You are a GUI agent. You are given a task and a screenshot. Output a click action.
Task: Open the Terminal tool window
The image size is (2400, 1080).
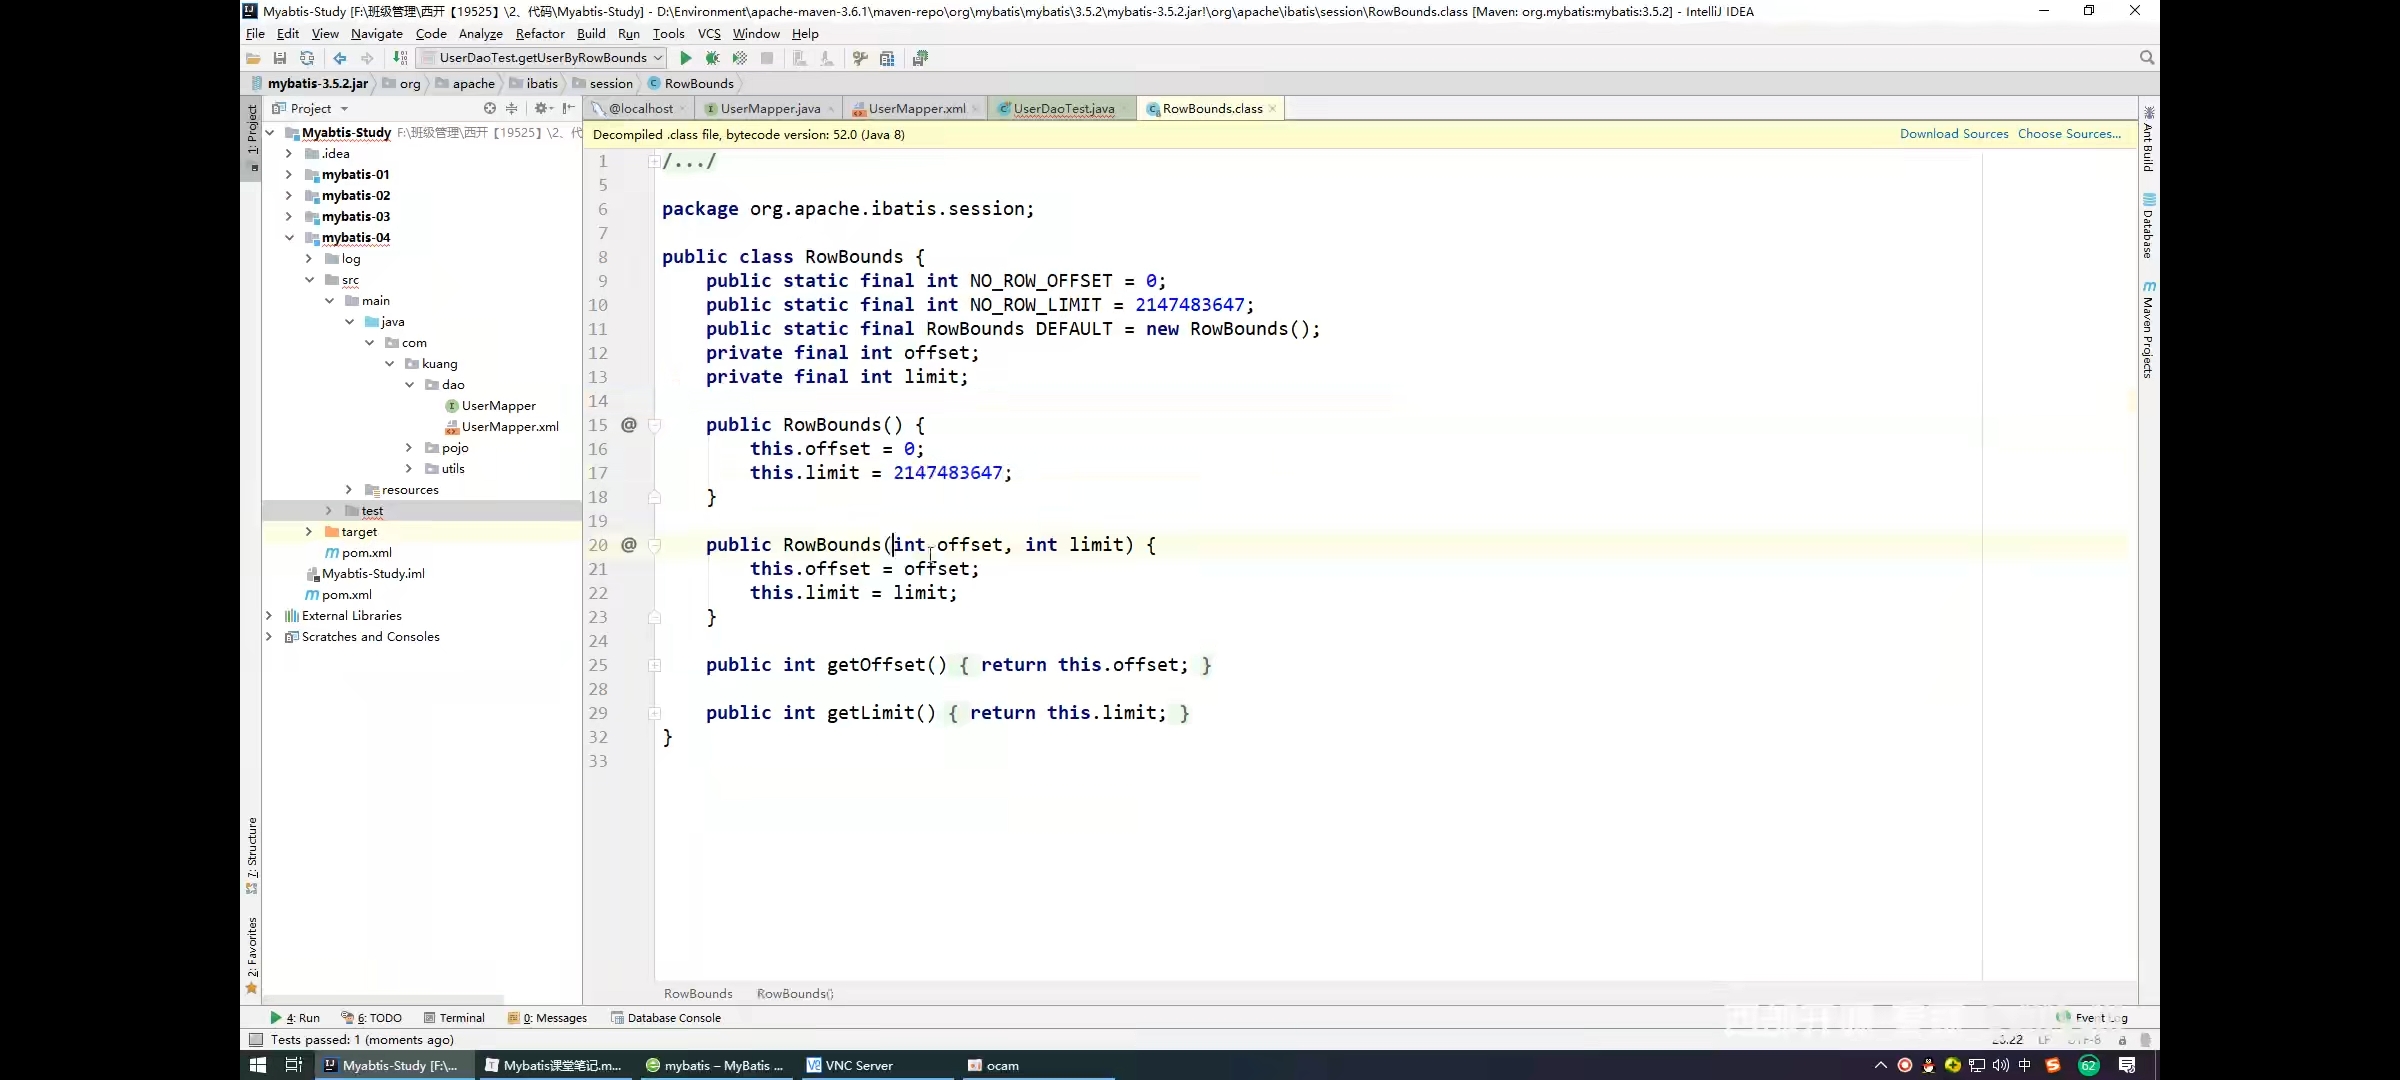coord(454,1018)
